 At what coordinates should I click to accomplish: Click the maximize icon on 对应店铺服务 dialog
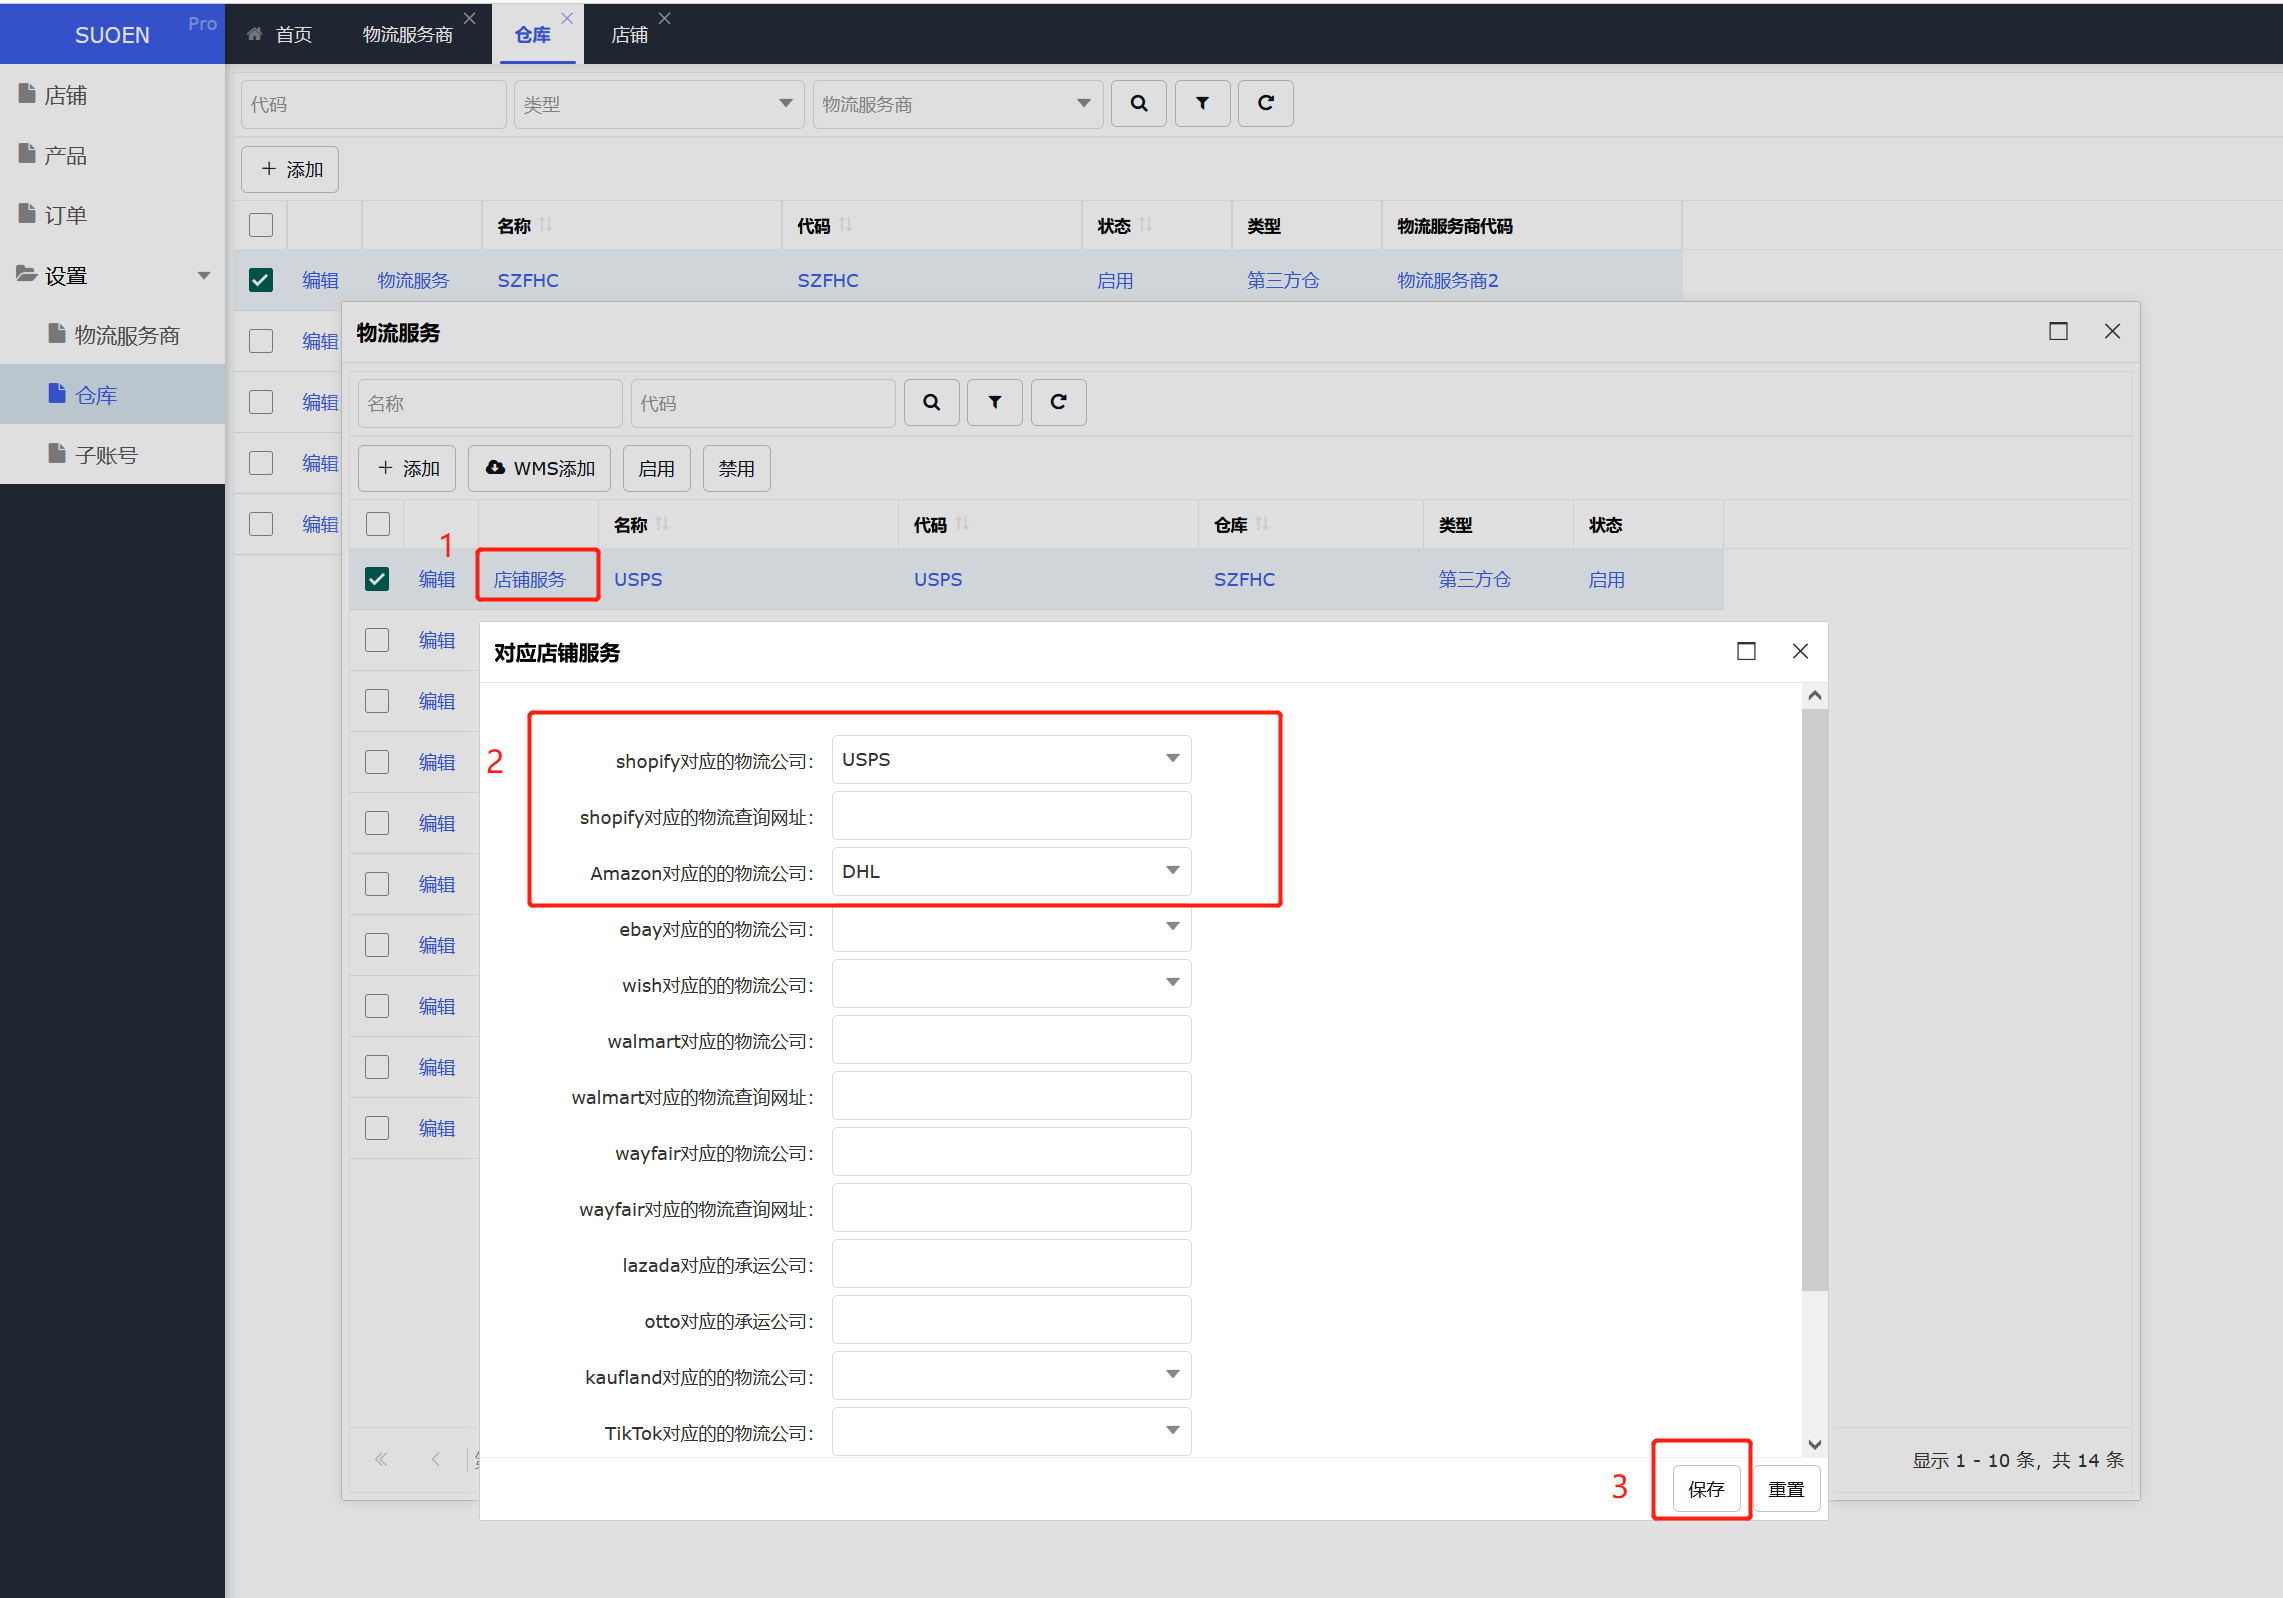pos(1747,651)
